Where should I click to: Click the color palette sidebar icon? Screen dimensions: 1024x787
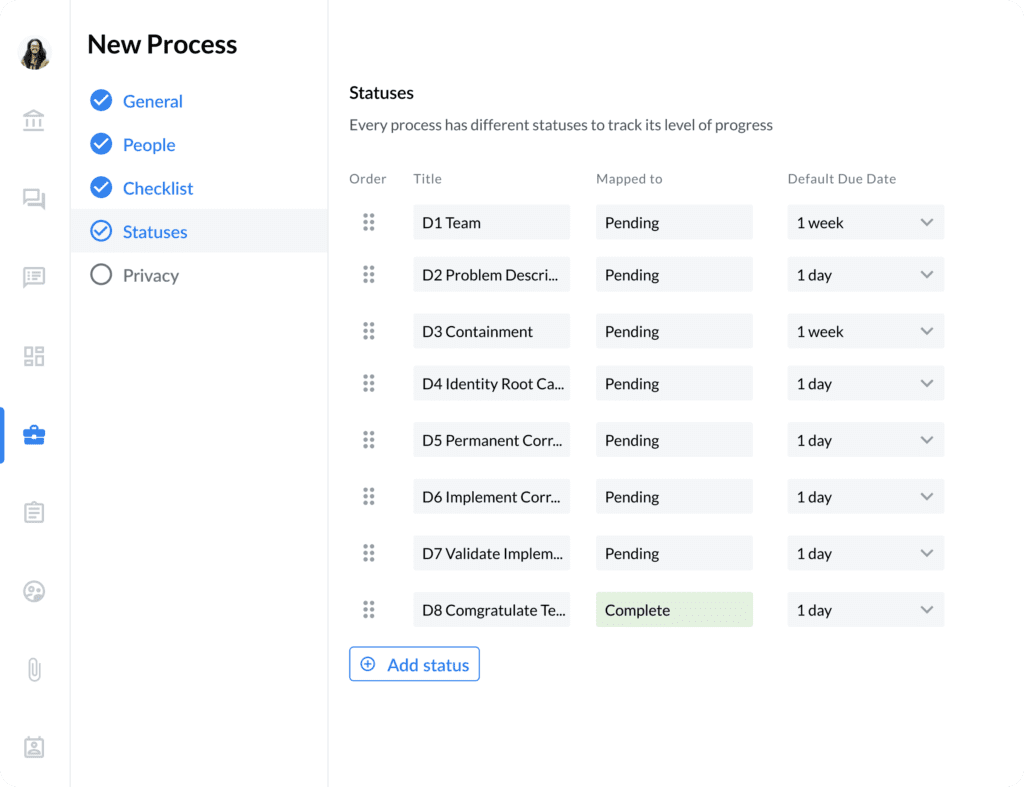34,591
